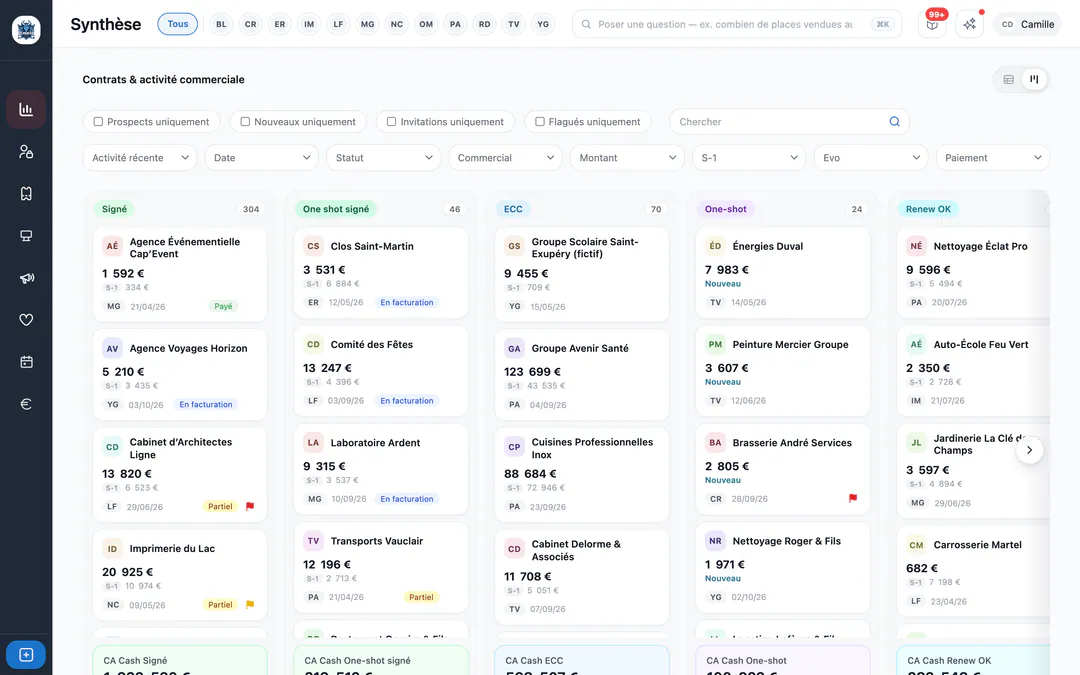The width and height of the screenshot is (1080, 675).
Task: Open the Montant filter dropdown
Action: [627, 158]
